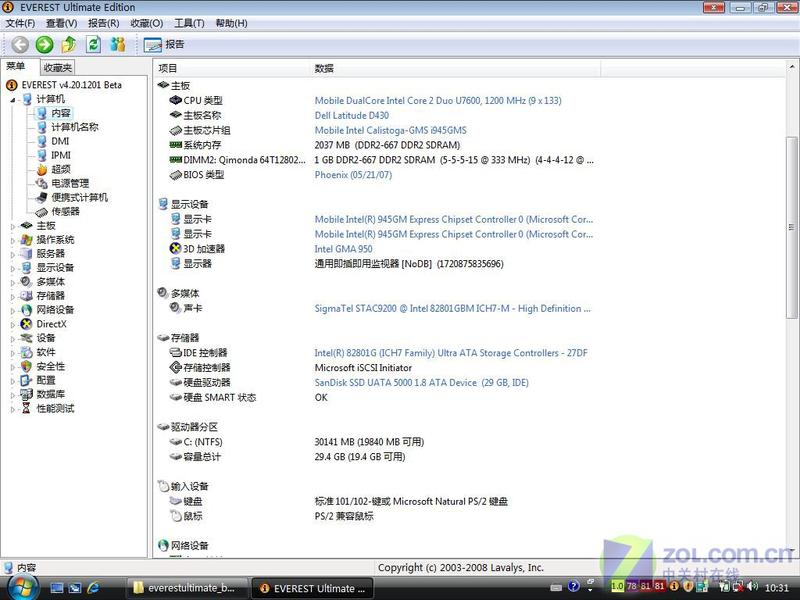Click the 安全性 shield icon

(27, 366)
